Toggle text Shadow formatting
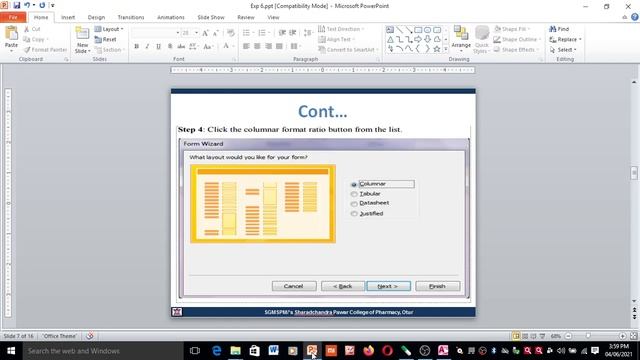Screen dimensions: 640x360 (x=170, y=47)
